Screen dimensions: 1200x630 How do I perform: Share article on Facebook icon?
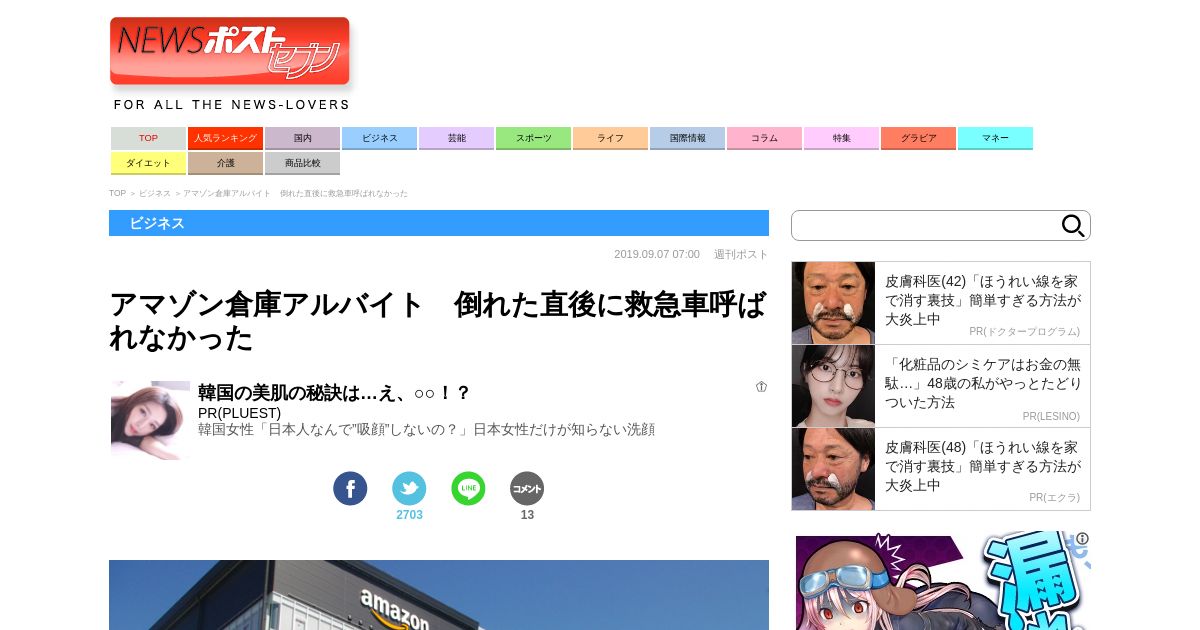[x=350, y=488]
